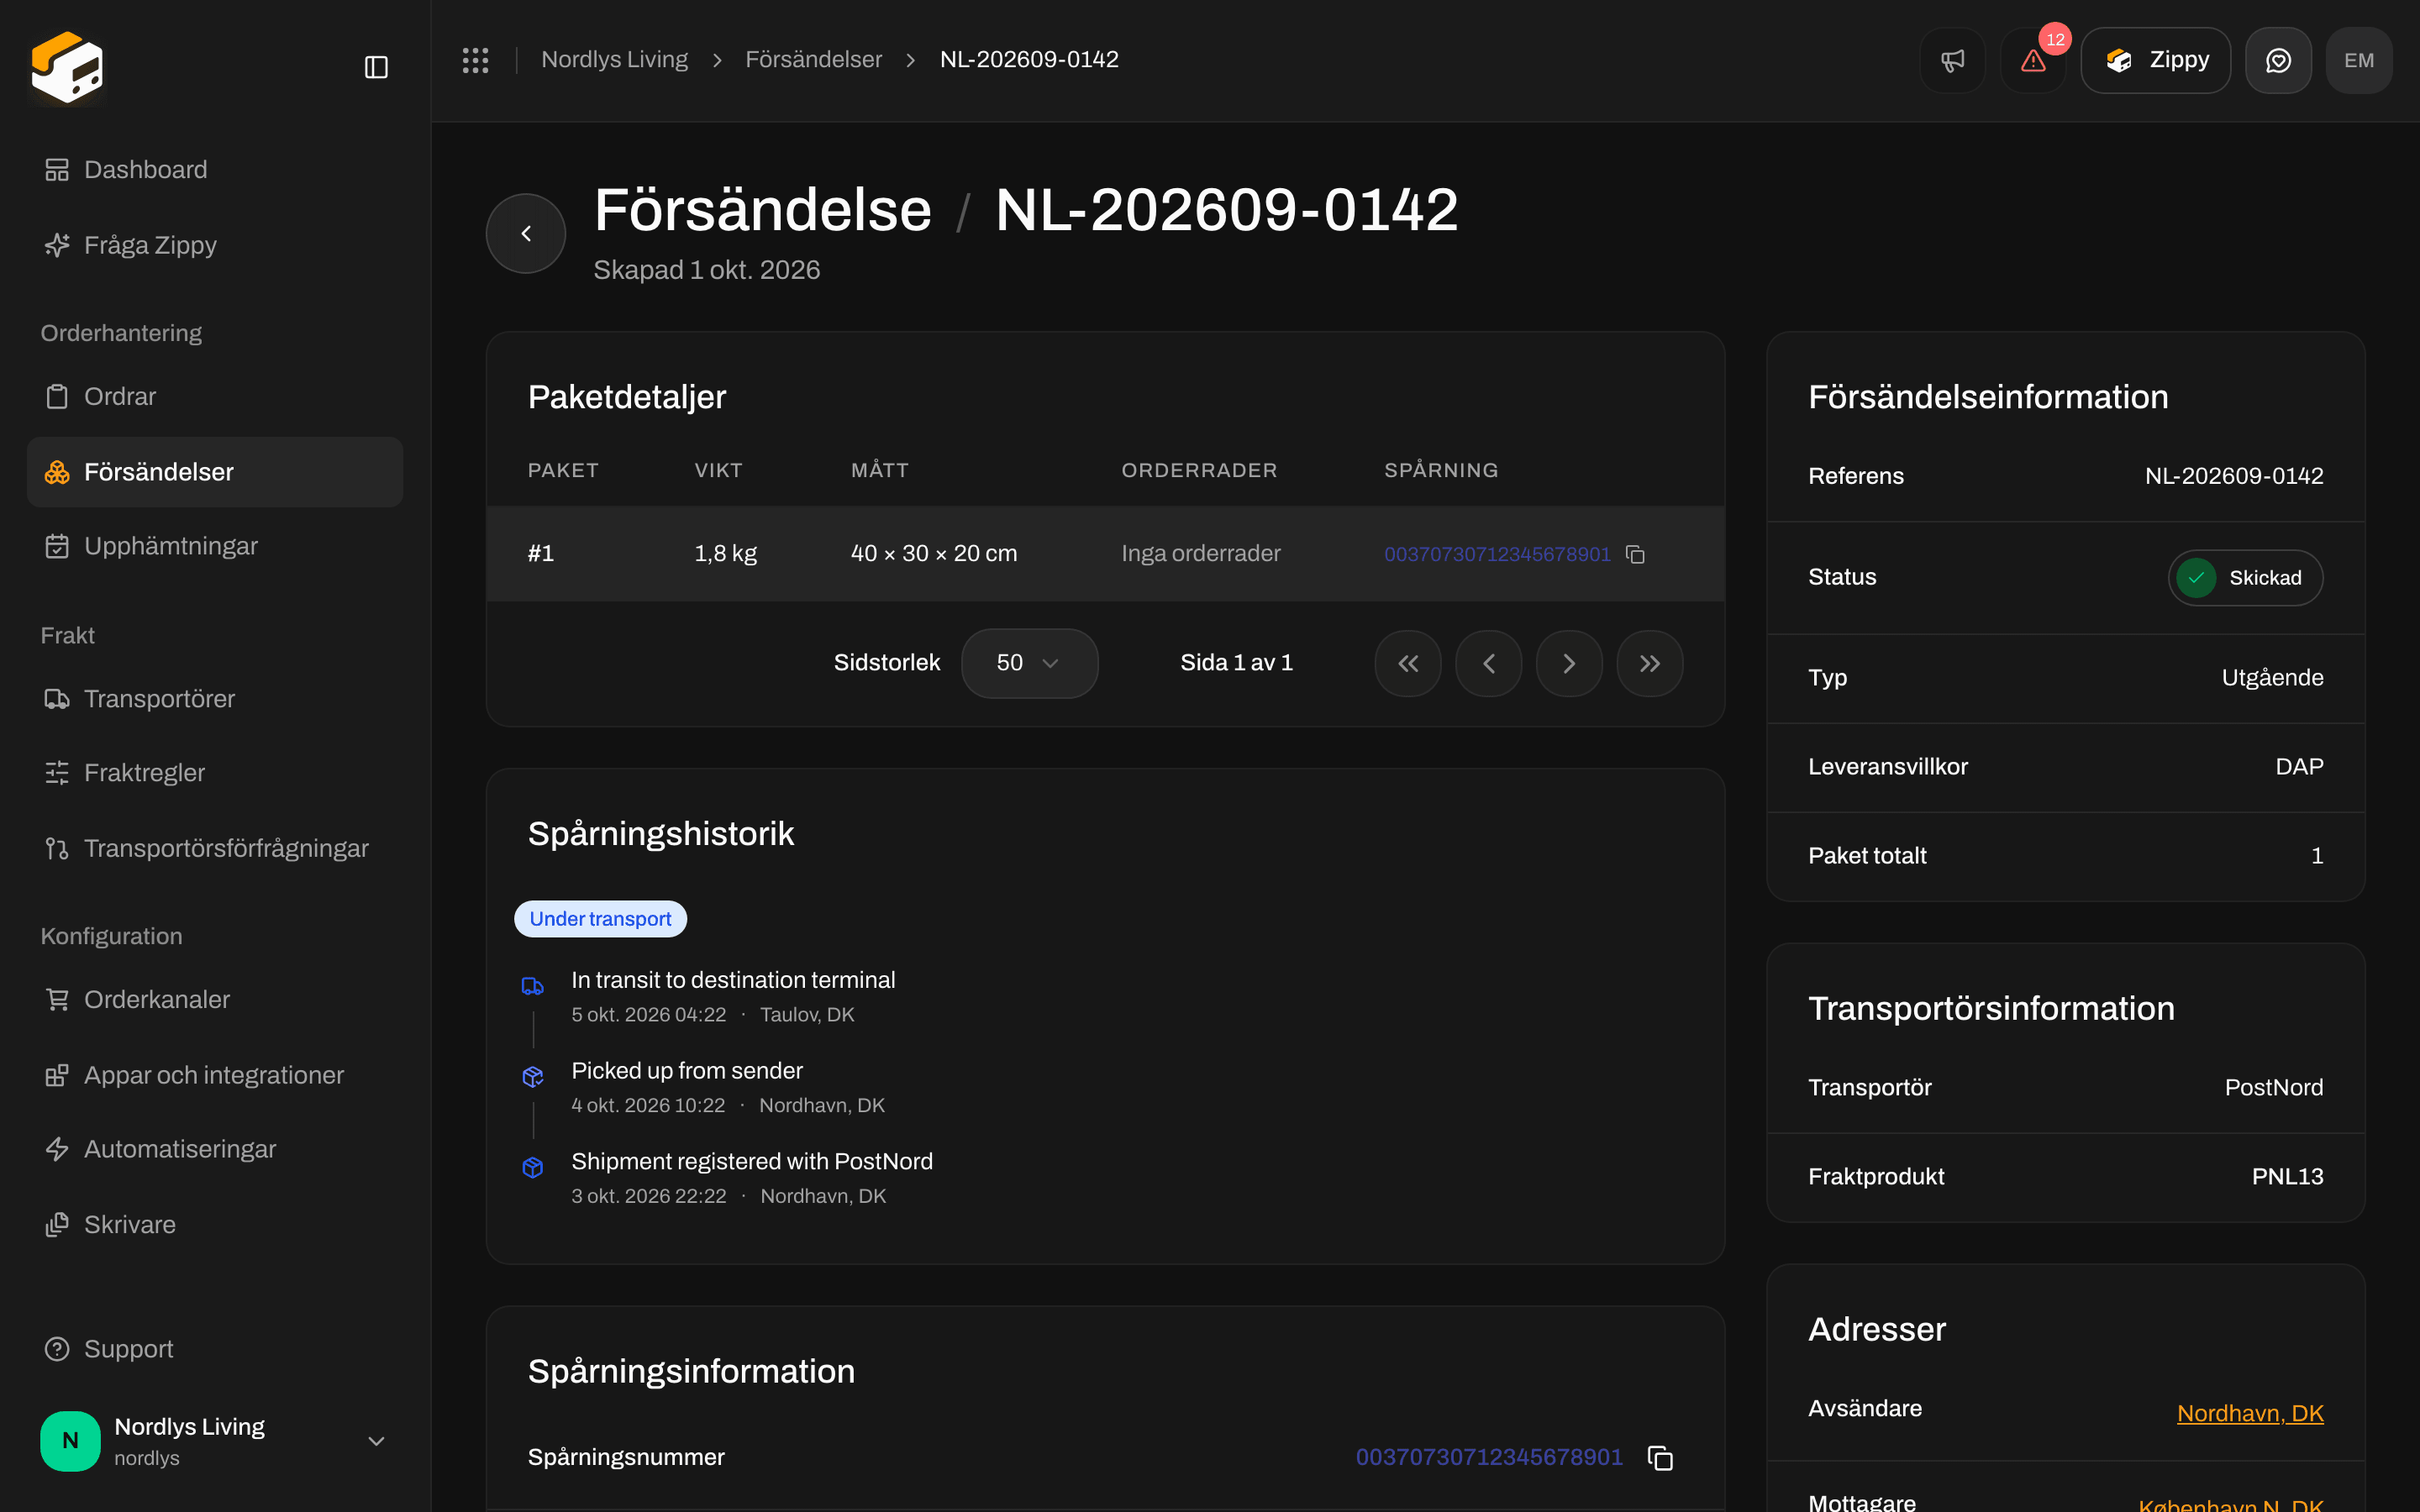This screenshot has width=2420, height=1512.
Task: Click the Under transport status badge
Action: tap(600, 919)
